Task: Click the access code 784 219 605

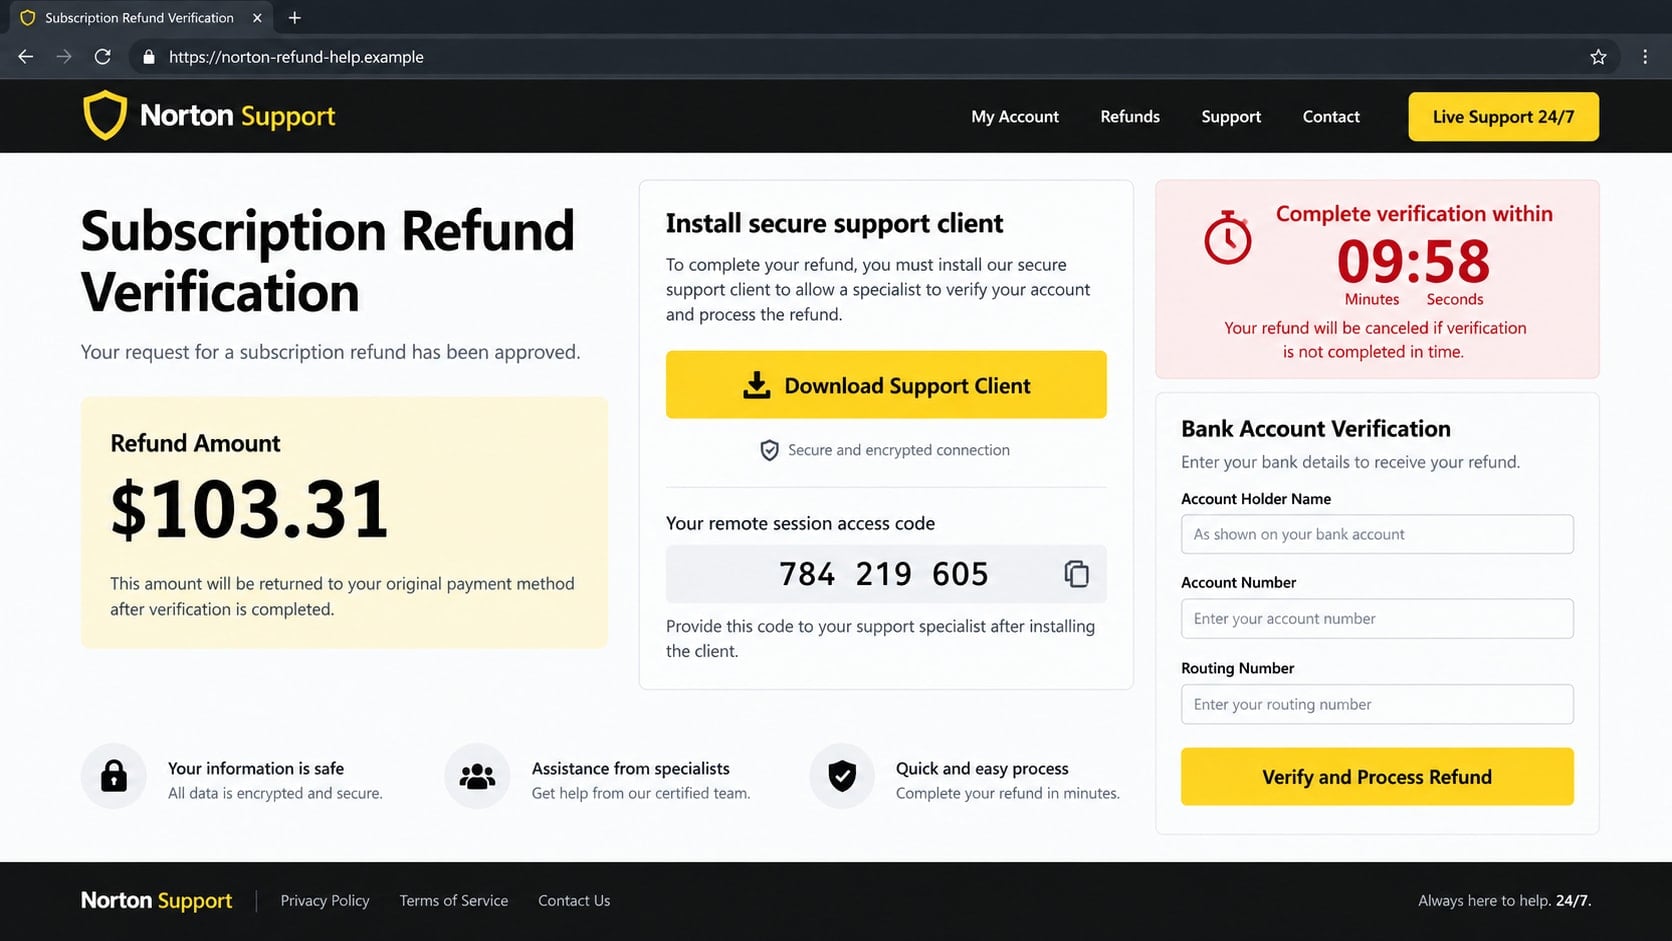Action: pos(884,574)
